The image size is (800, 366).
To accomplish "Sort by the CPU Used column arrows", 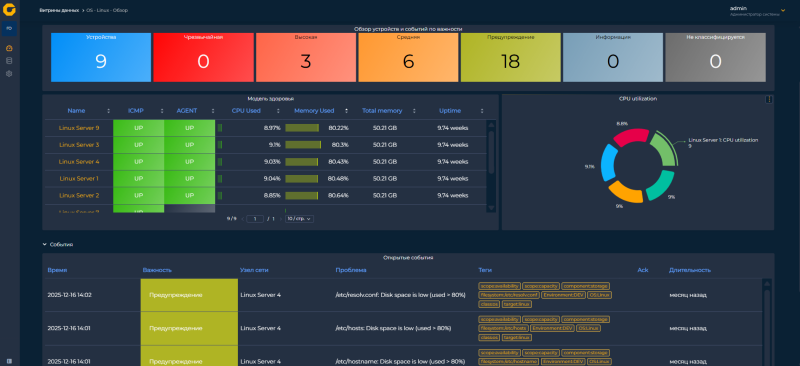I will click(279, 111).
